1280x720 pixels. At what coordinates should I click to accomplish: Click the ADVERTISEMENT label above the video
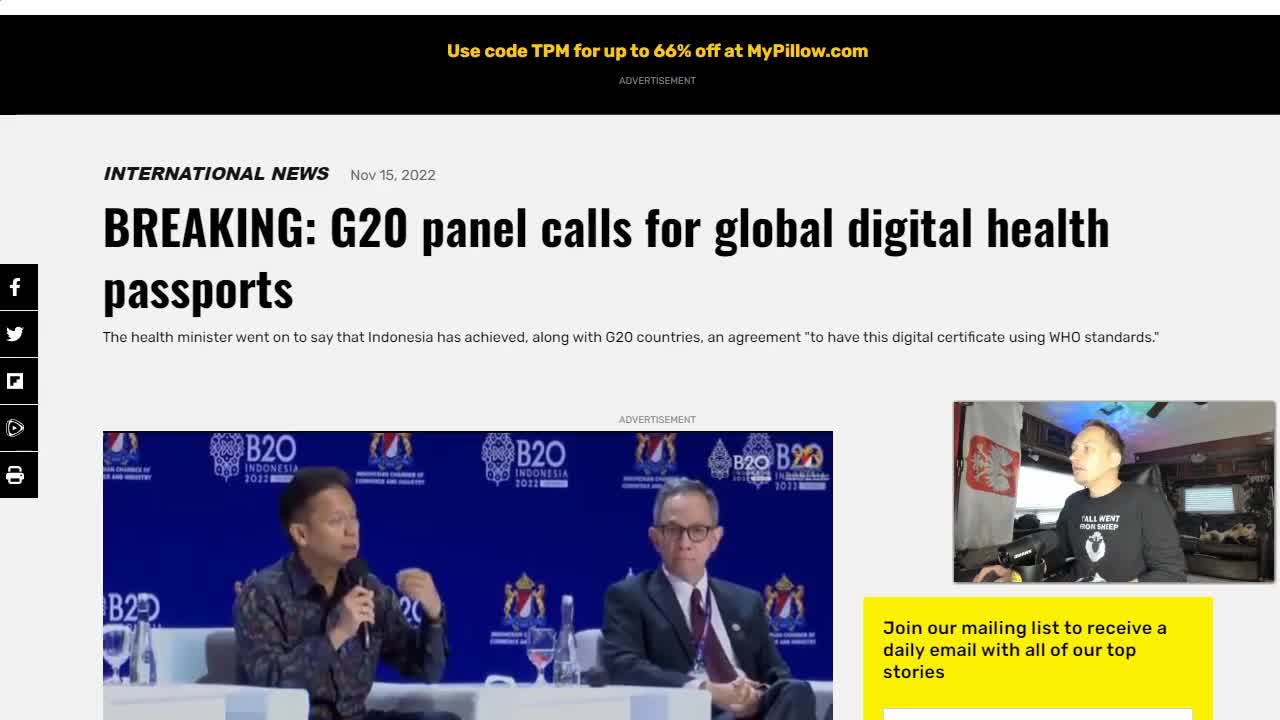657,420
